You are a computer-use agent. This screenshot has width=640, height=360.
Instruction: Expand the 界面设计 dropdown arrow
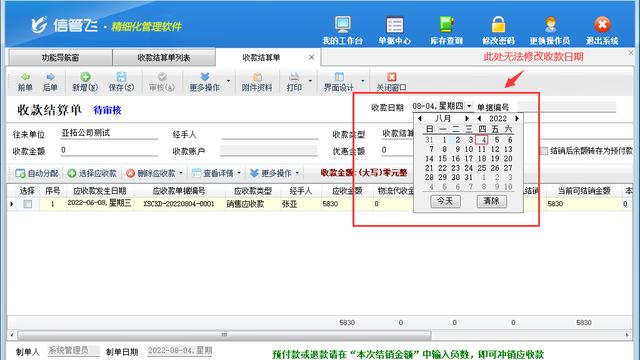pyautogui.click(x=362, y=81)
